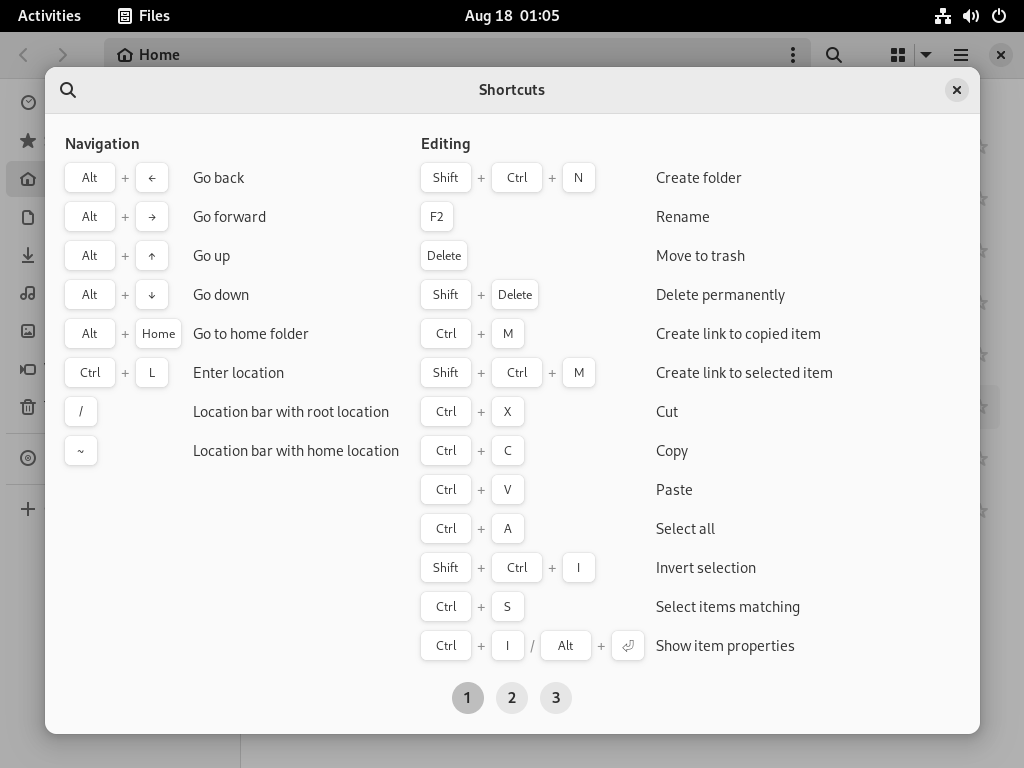
Task: Expand the view options dropdown arrow
Action: tap(926, 55)
